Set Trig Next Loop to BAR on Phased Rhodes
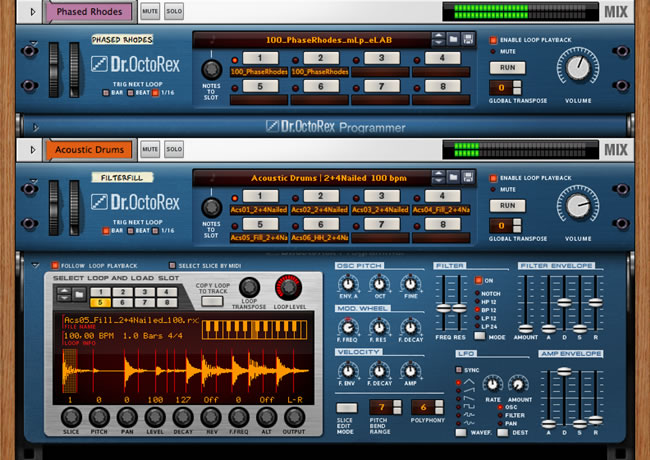Viewport: 650px width, 460px height. pyautogui.click(x=106, y=93)
